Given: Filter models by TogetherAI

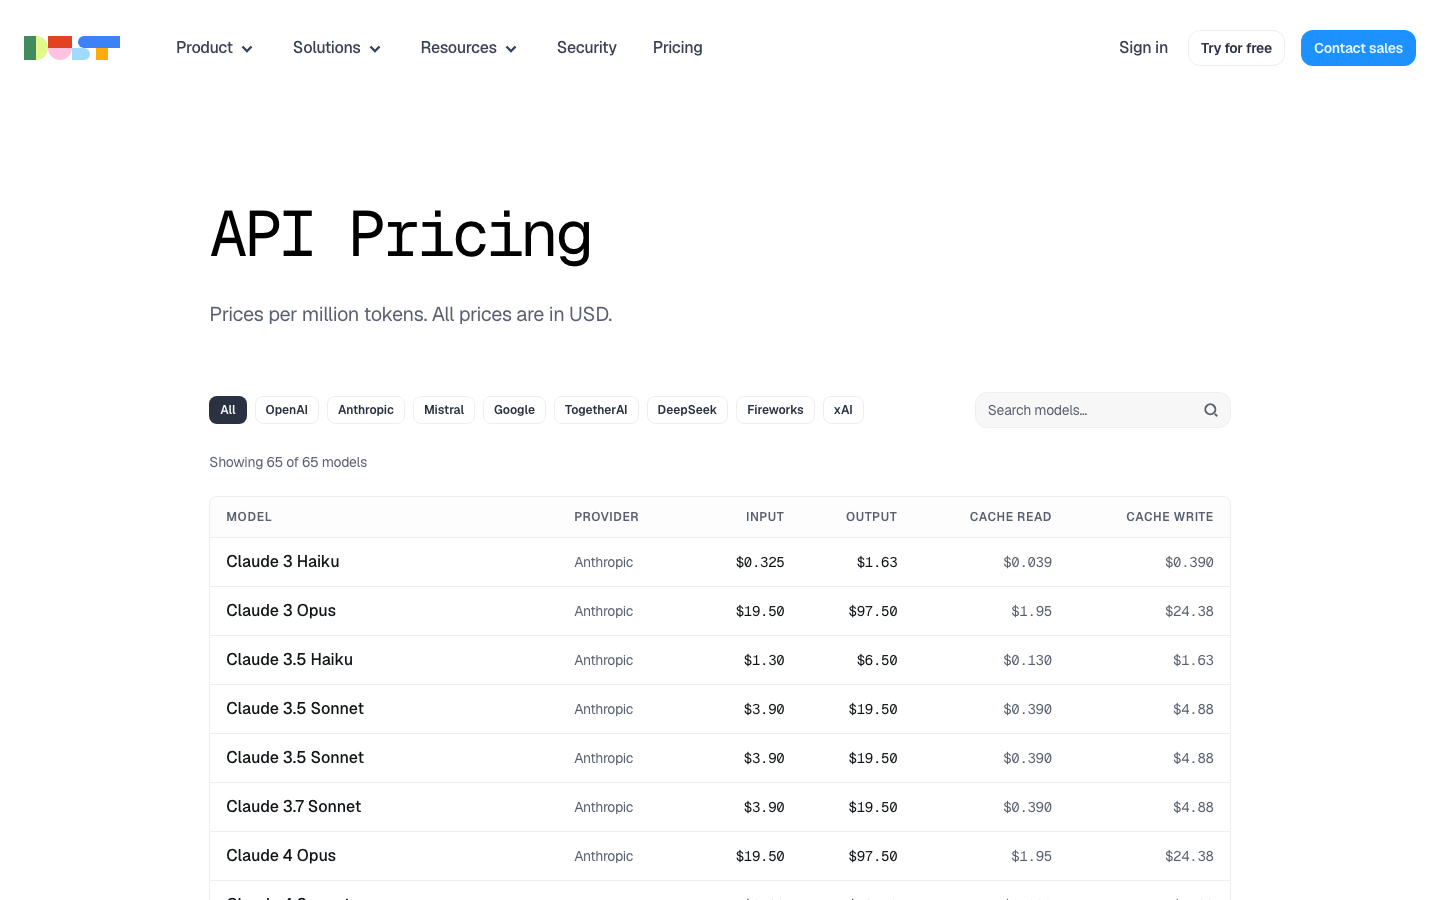Looking at the screenshot, I should click(596, 410).
